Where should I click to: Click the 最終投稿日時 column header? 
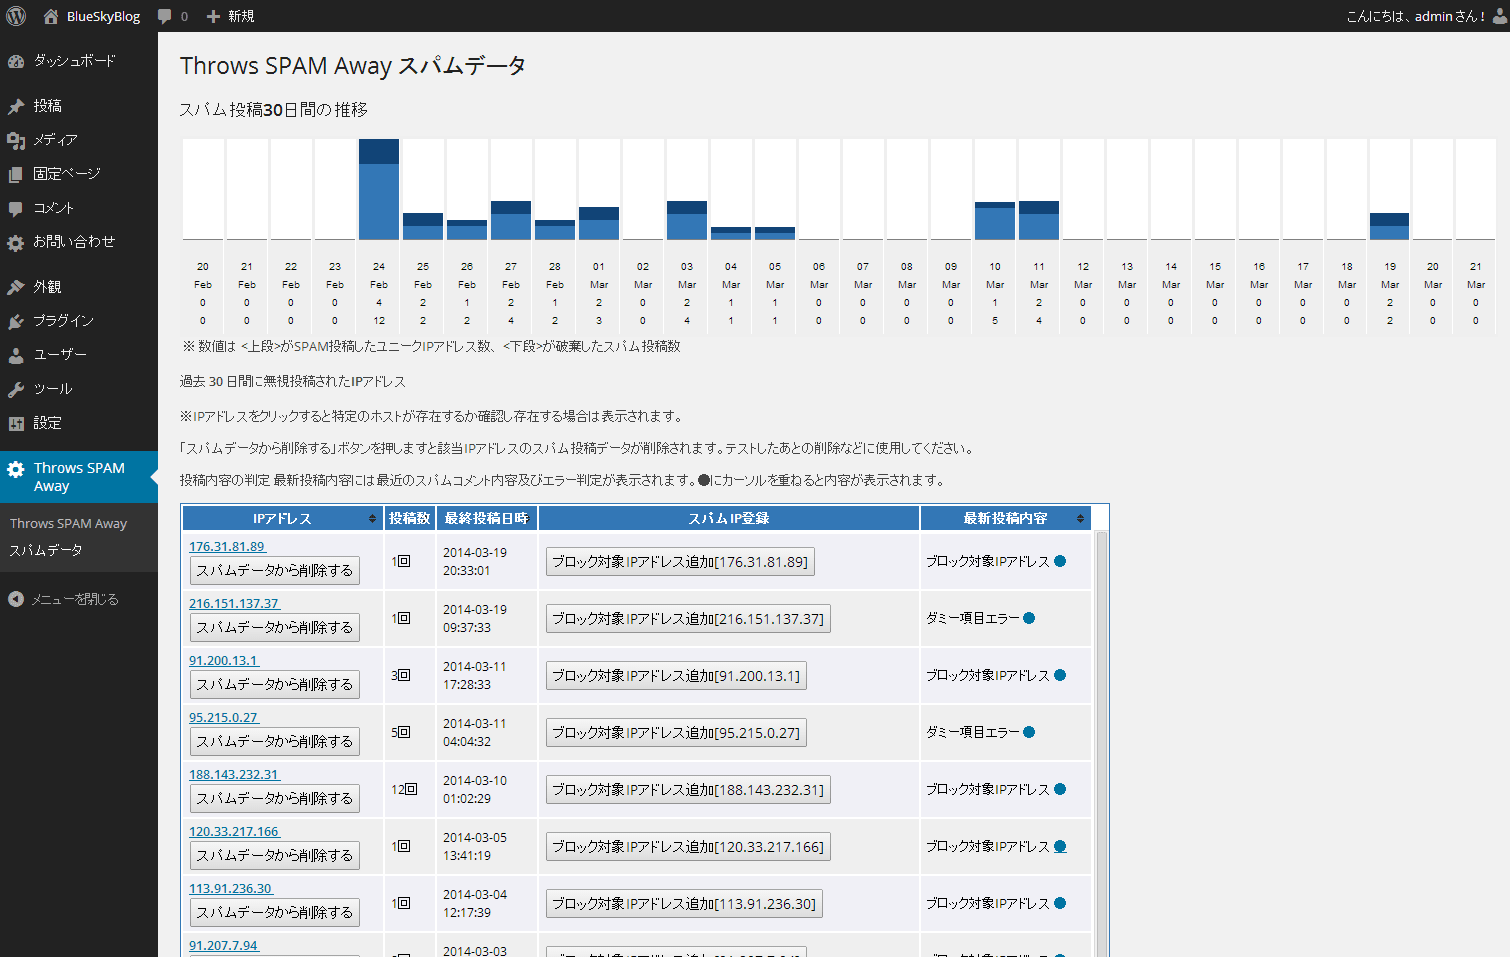pos(486,518)
